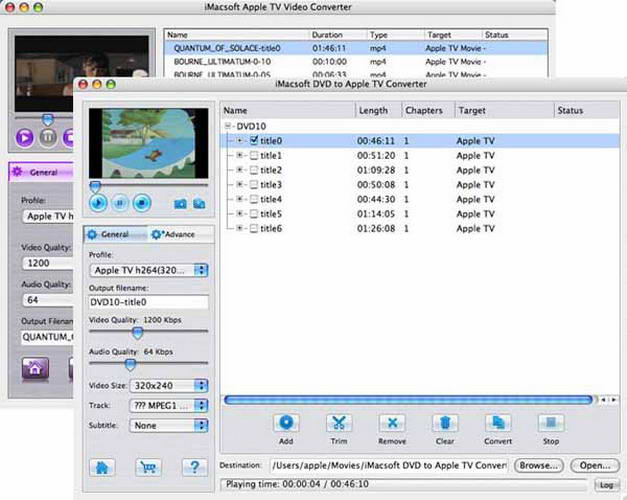Check the title6 checkbox
Viewport: 627px width, 500px height.
[254, 228]
